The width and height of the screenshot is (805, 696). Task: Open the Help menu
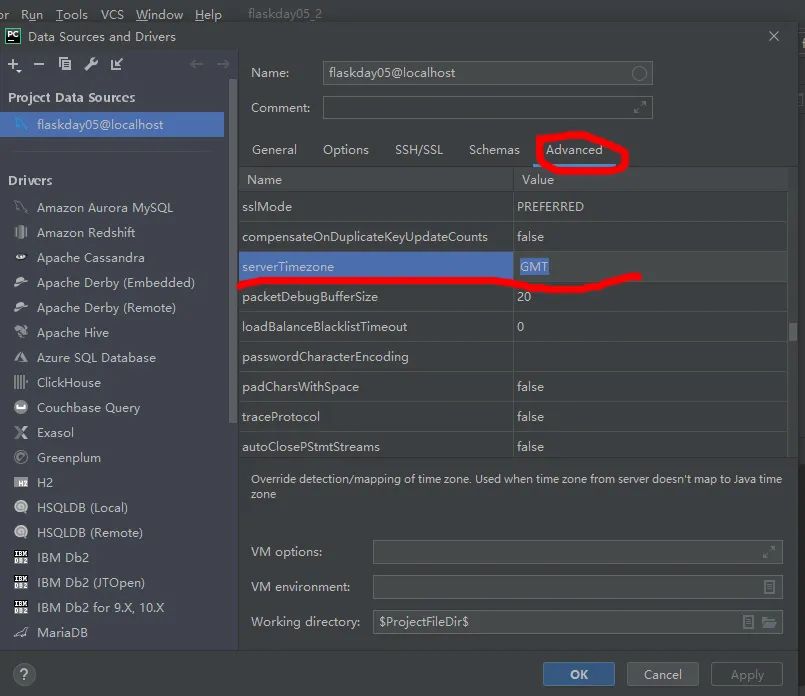(x=208, y=15)
